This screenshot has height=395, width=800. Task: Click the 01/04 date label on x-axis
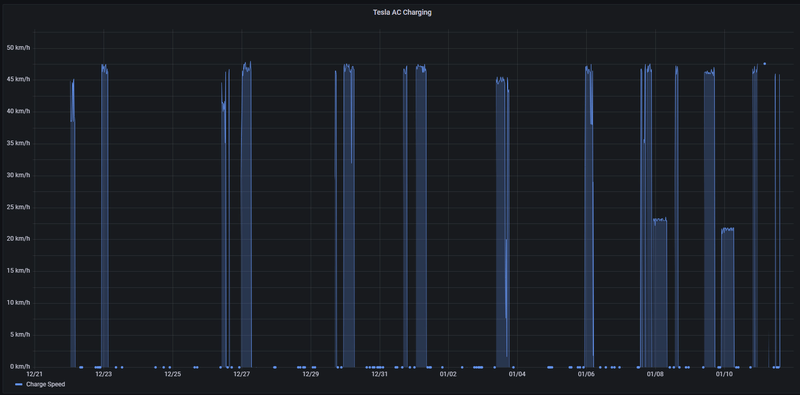coord(517,374)
